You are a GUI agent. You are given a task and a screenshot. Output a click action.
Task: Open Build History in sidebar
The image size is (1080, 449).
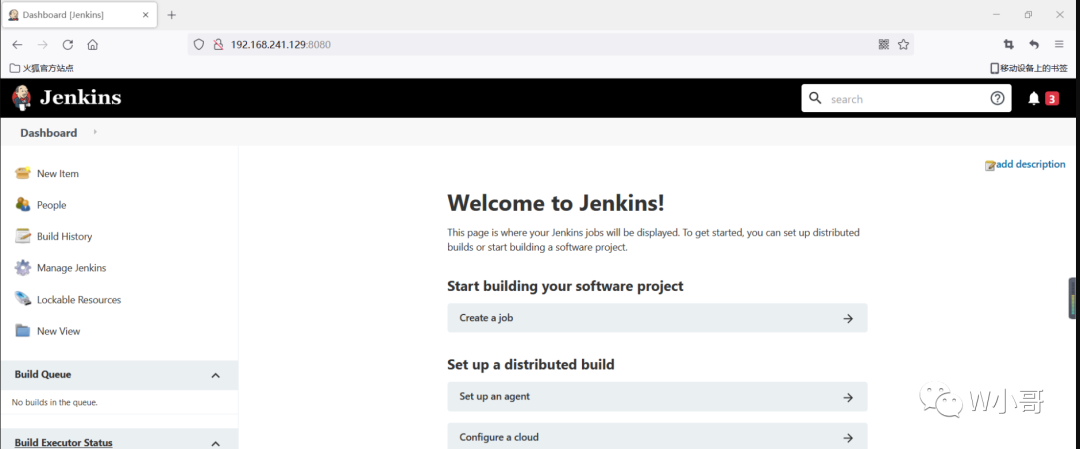[65, 236]
